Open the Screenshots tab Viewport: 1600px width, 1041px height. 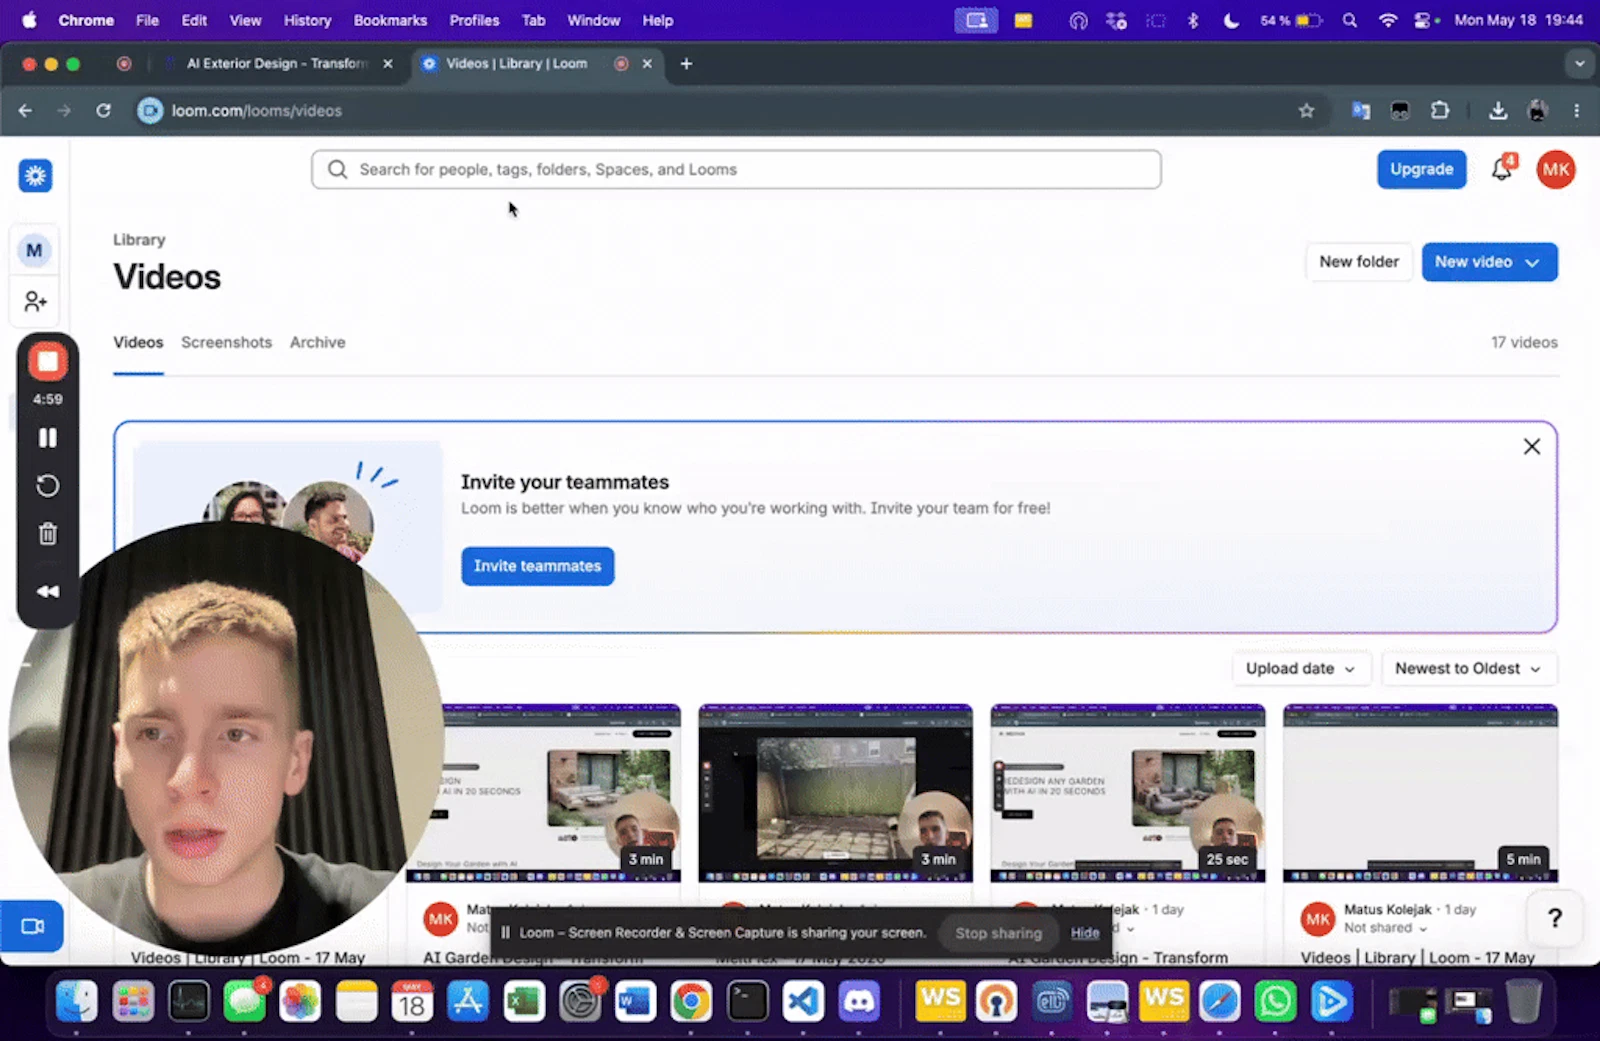tap(226, 342)
